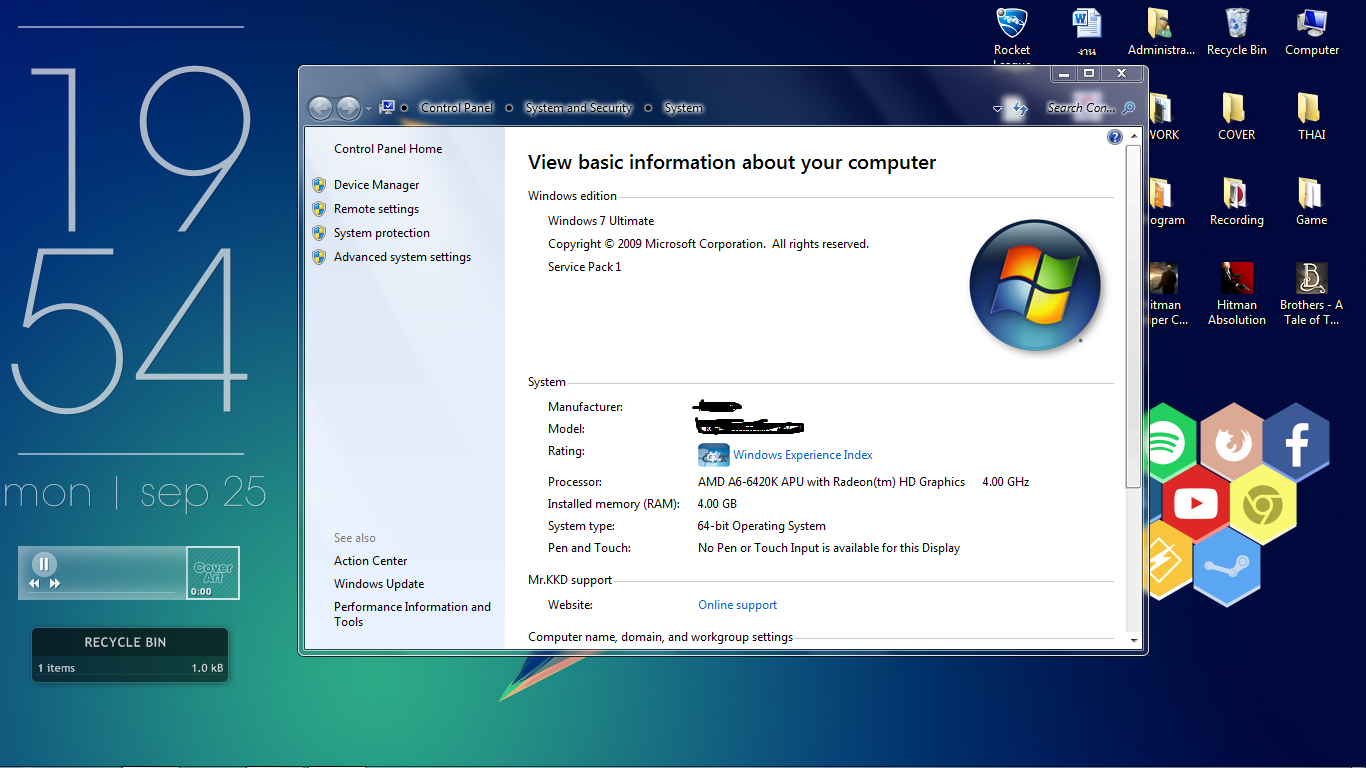Click the 64-bit Operating System text
This screenshot has height=768, width=1366.
tap(762, 526)
